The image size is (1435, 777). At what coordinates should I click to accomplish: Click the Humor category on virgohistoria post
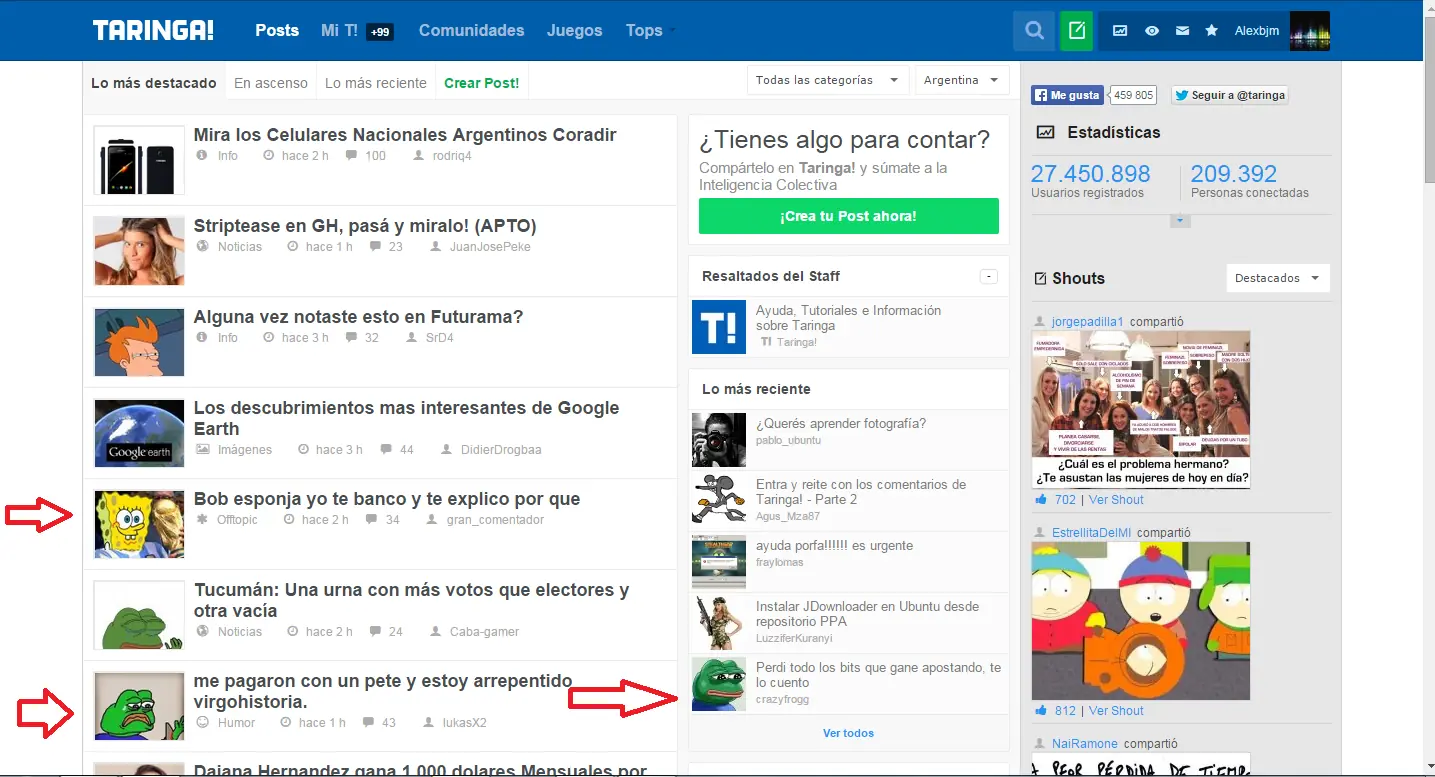pos(236,723)
